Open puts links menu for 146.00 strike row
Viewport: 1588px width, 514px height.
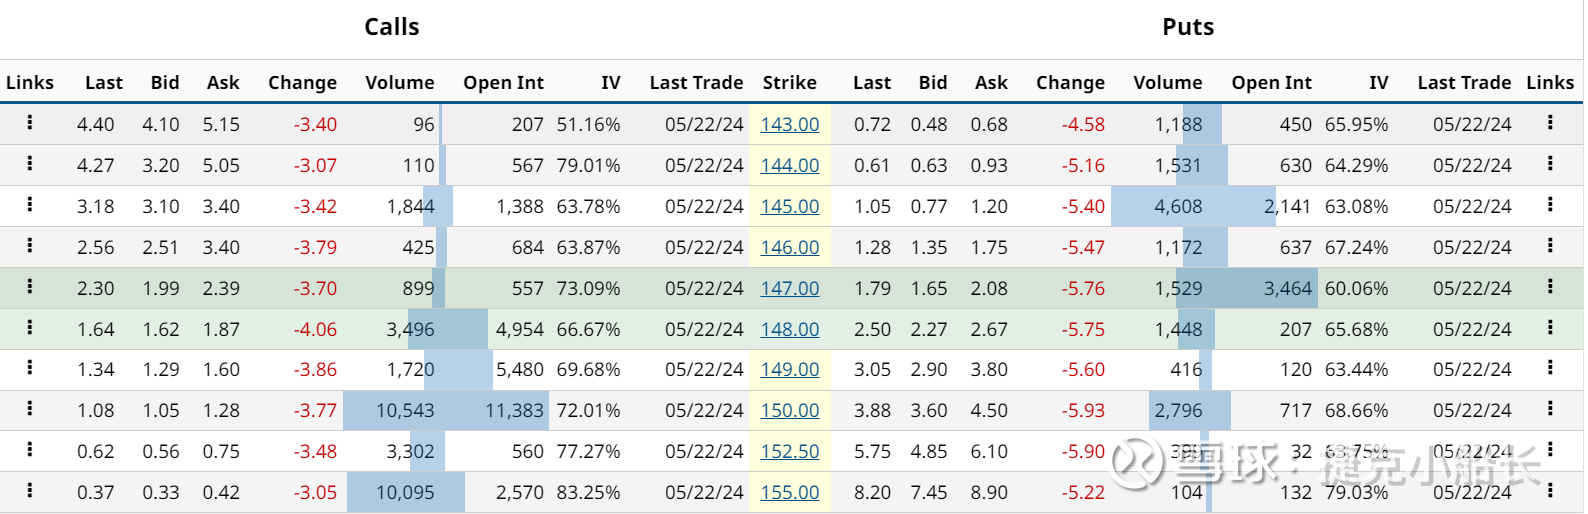pyautogui.click(x=1550, y=246)
